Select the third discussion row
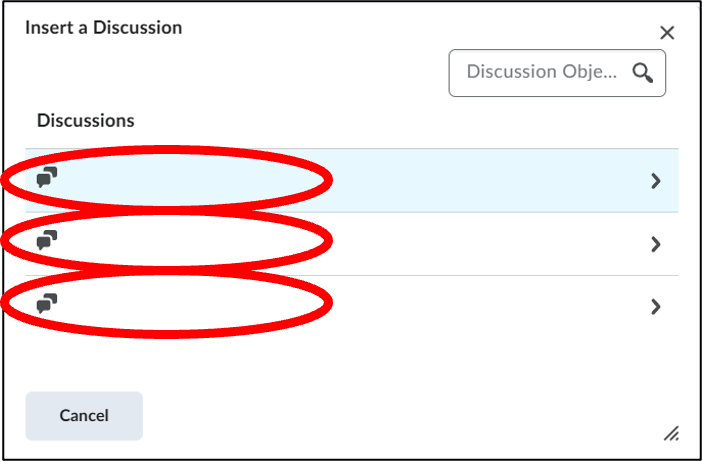Screen dimensions: 702x462 tap(352, 307)
